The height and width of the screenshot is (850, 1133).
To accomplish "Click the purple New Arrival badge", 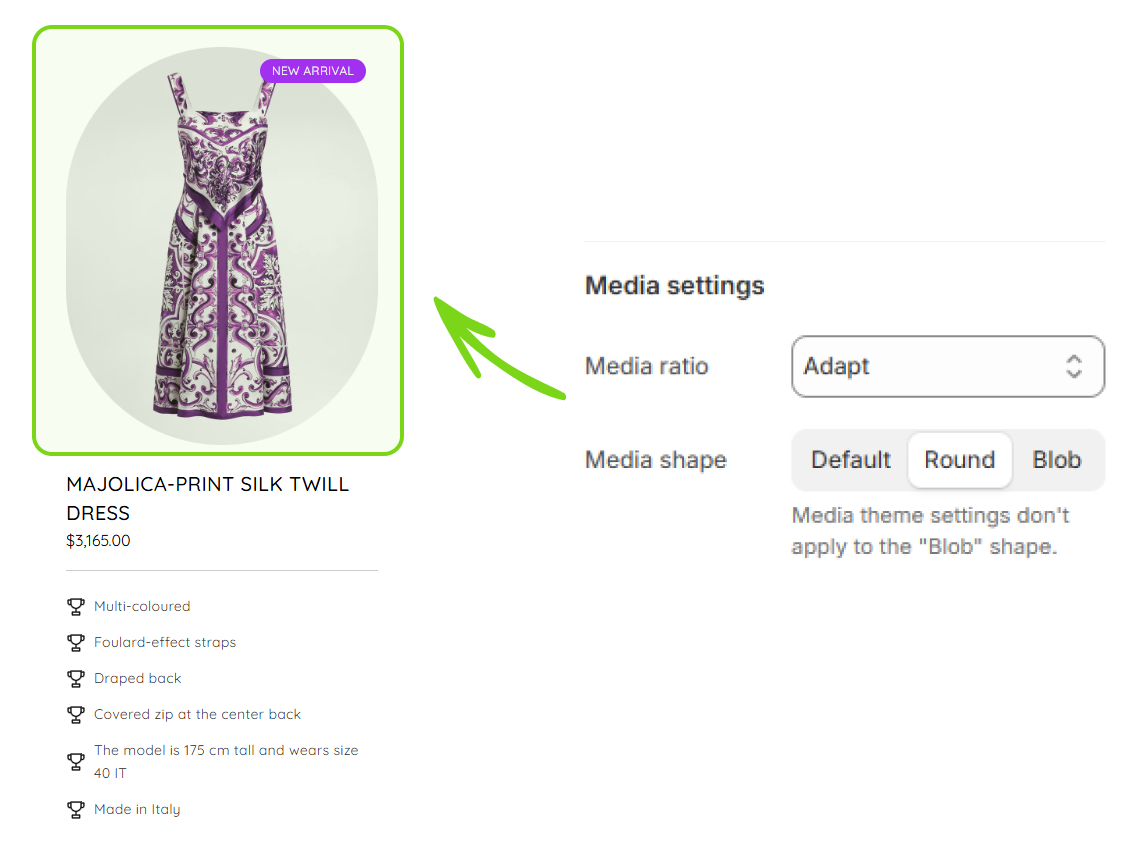I will point(312,71).
